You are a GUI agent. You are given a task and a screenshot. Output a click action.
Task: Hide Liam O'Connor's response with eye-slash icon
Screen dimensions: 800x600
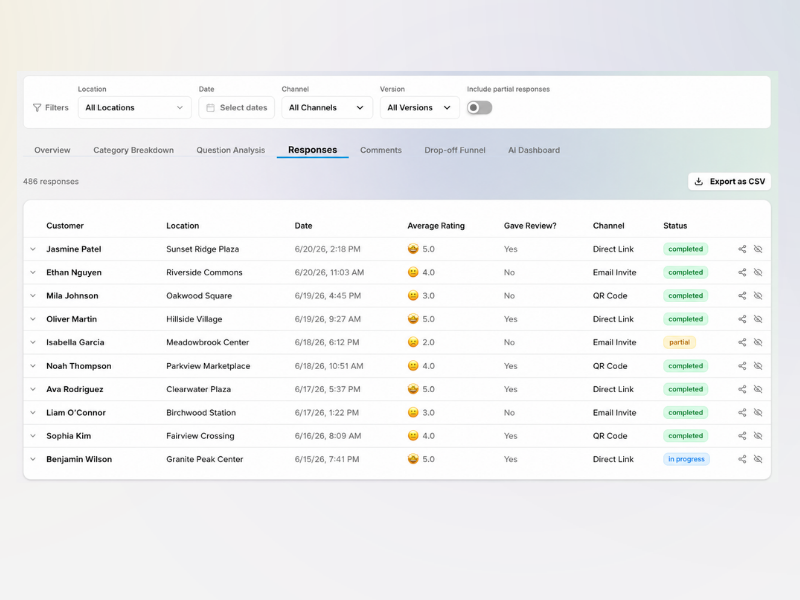click(x=758, y=412)
